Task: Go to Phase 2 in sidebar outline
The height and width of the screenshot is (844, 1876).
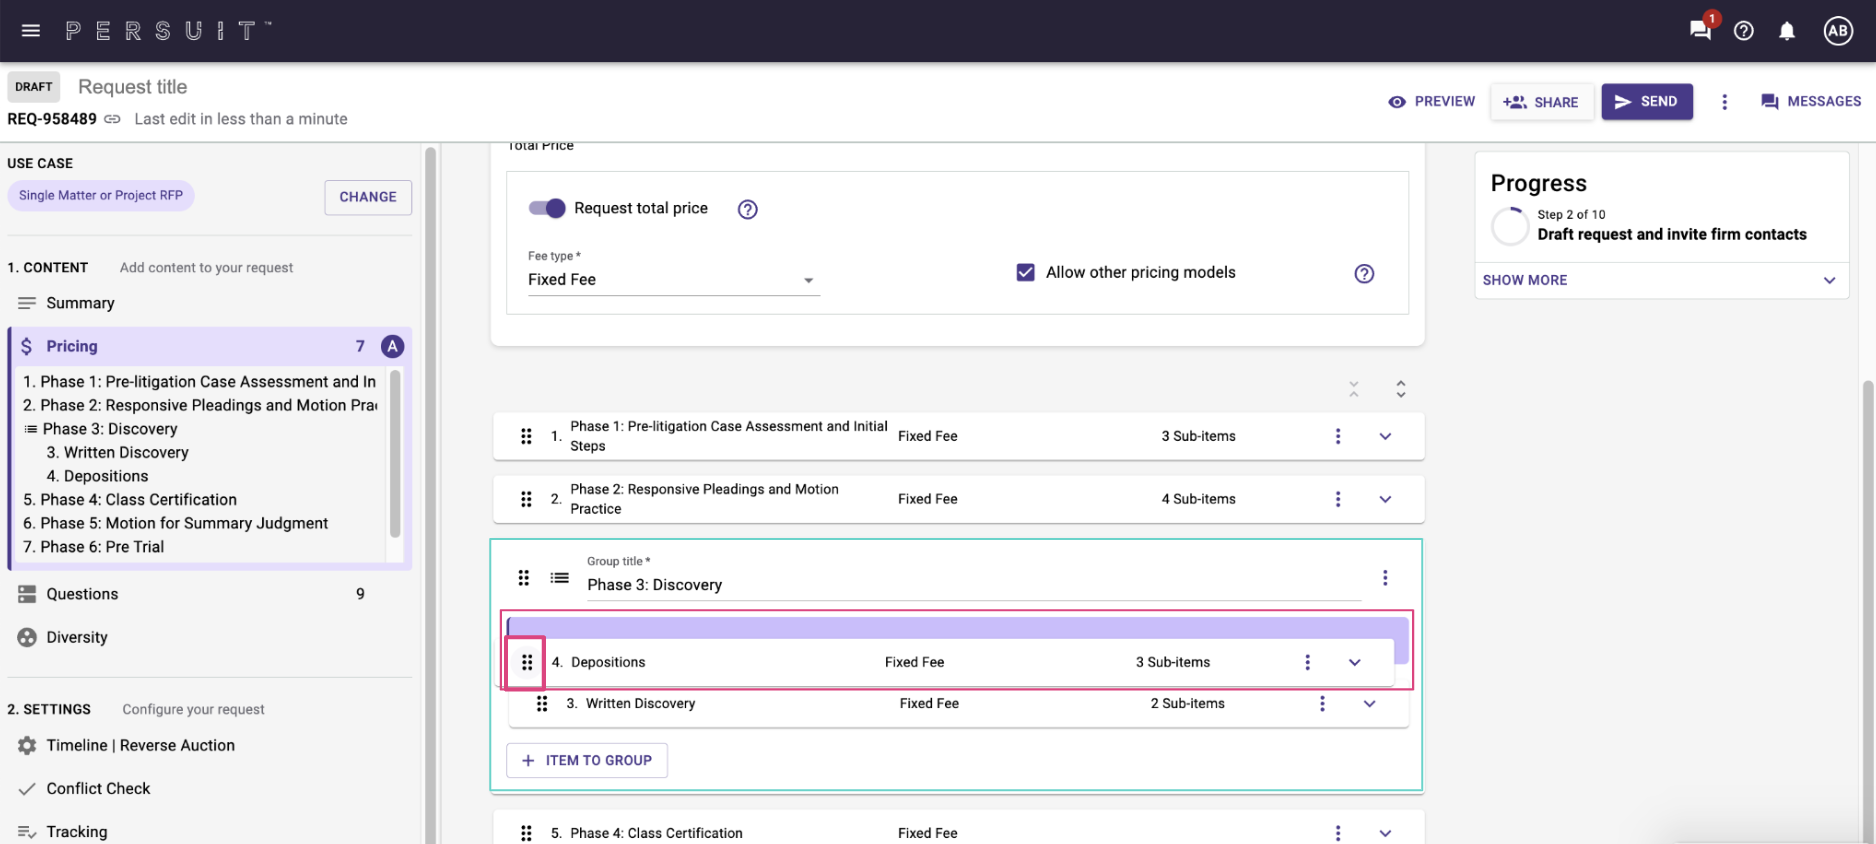Action: (200, 405)
